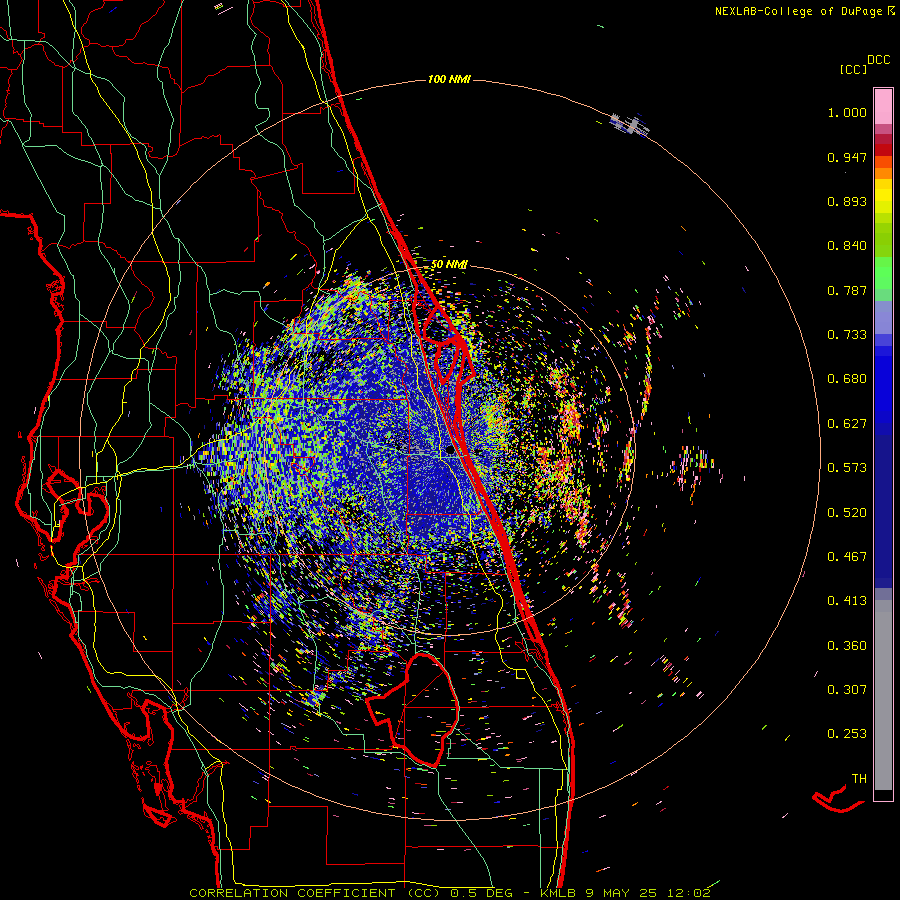Click the [CC] units label
This screenshot has width=900, height=900.
coord(853,69)
